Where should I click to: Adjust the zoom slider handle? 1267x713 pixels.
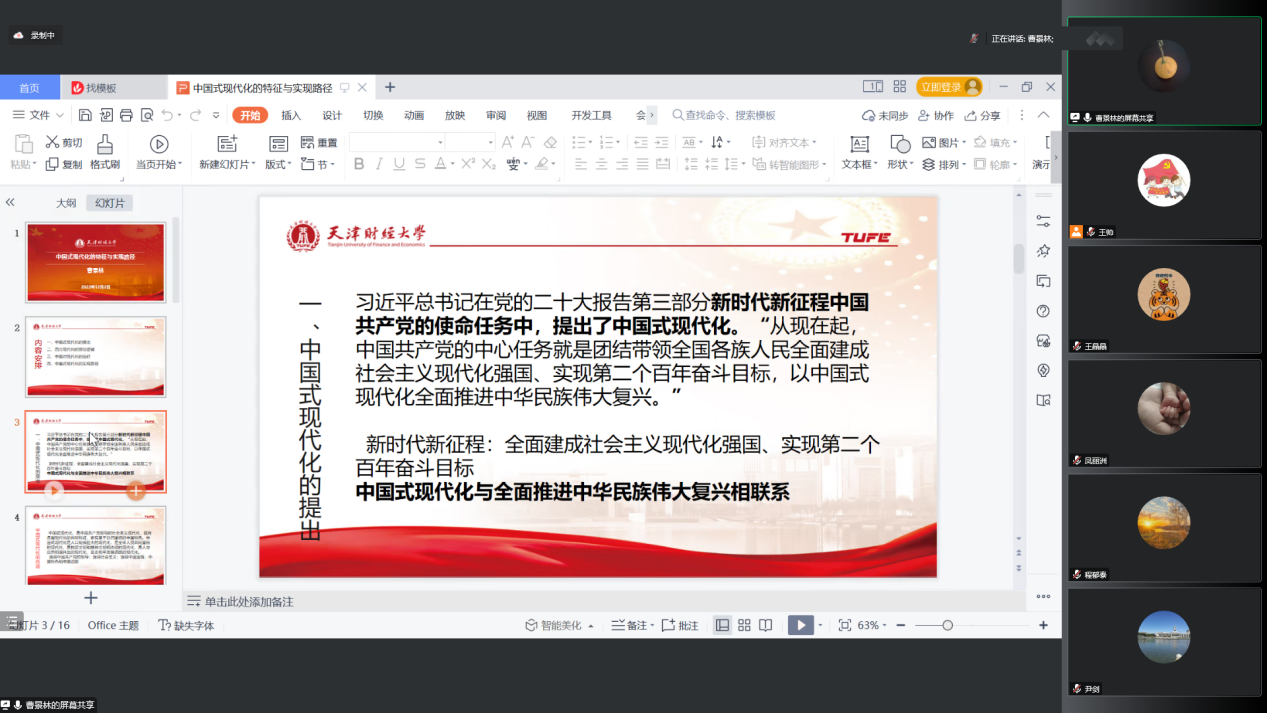(x=947, y=625)
